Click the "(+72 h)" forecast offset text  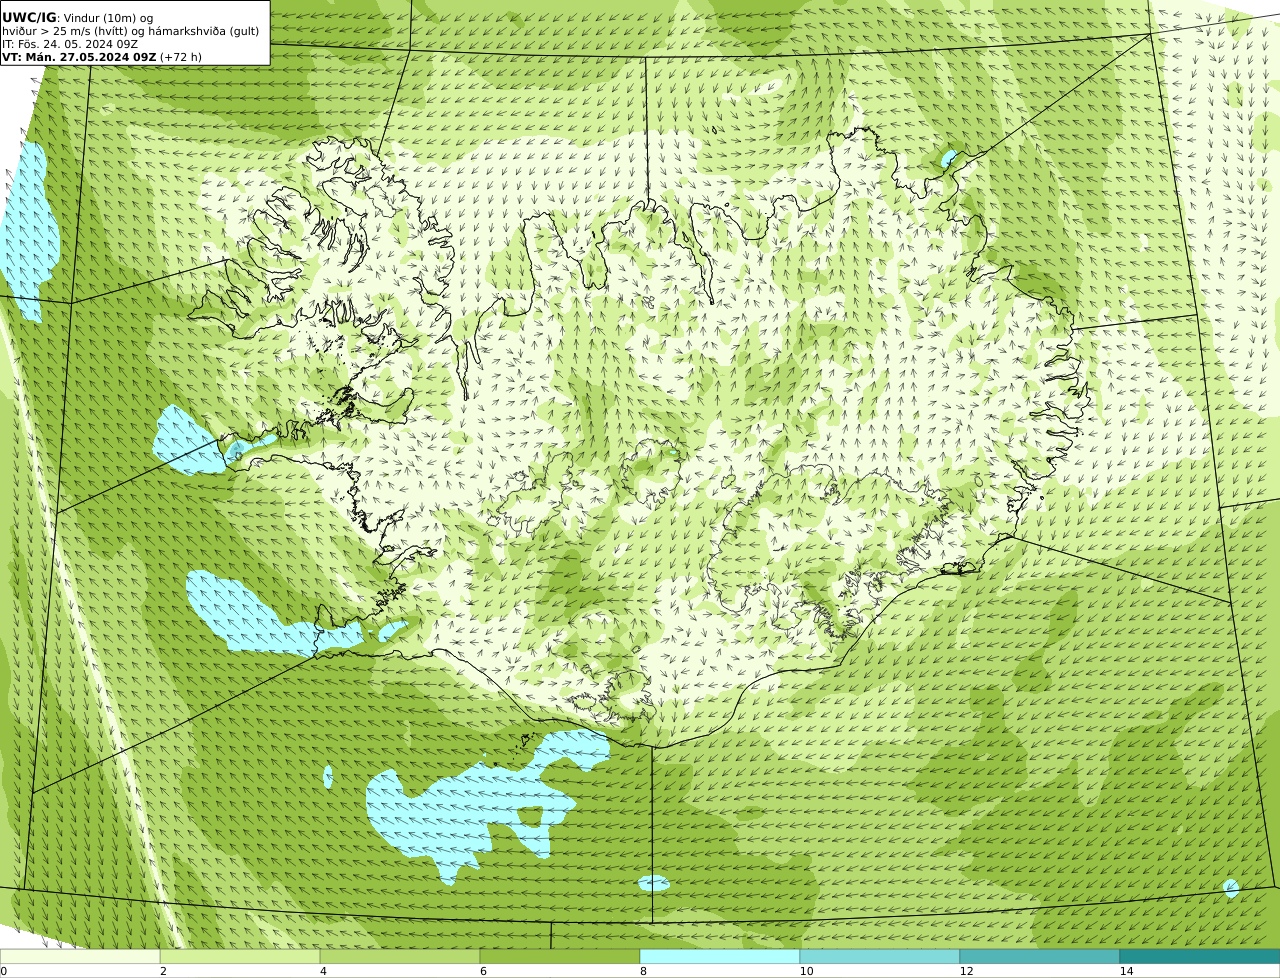pos(181,57)
